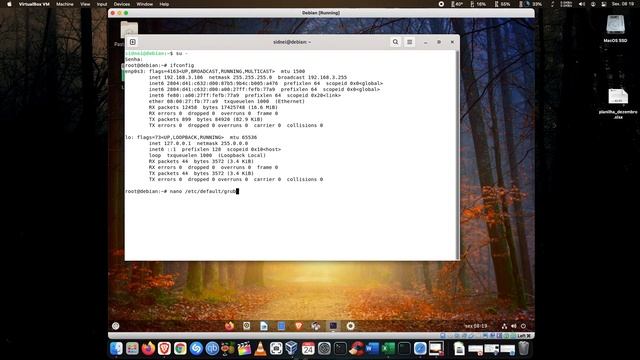Viewport: 640px width, 360px height.
Task: Open the Files manager in the Debian dock
Action: point(281,326)
